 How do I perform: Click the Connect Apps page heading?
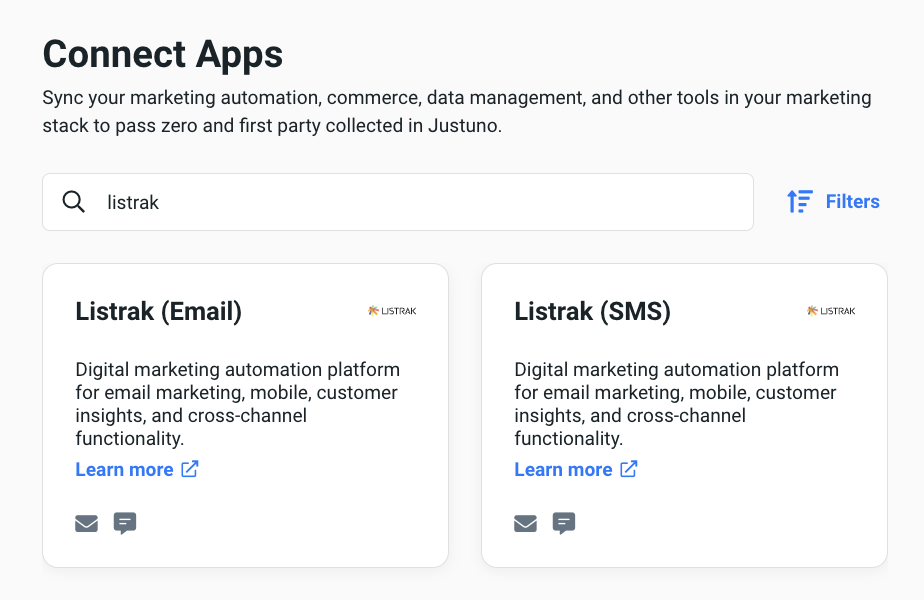point(163,54)
